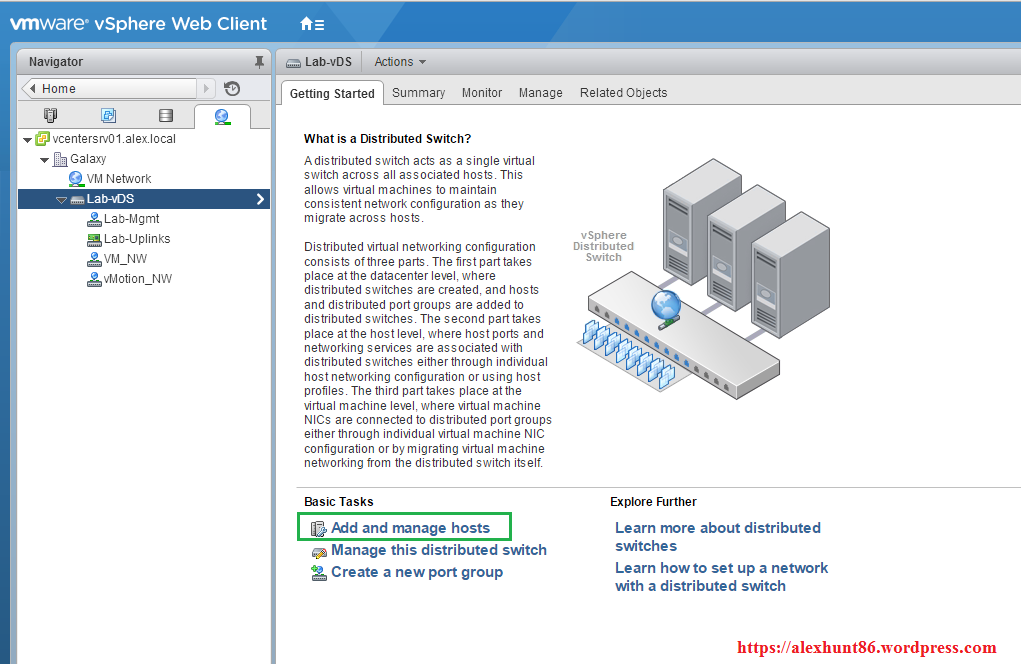The width and height of the screenshot is (1021, 664).
Task: Click the Home menu icon in header
Action: click(x=311, y=23)
